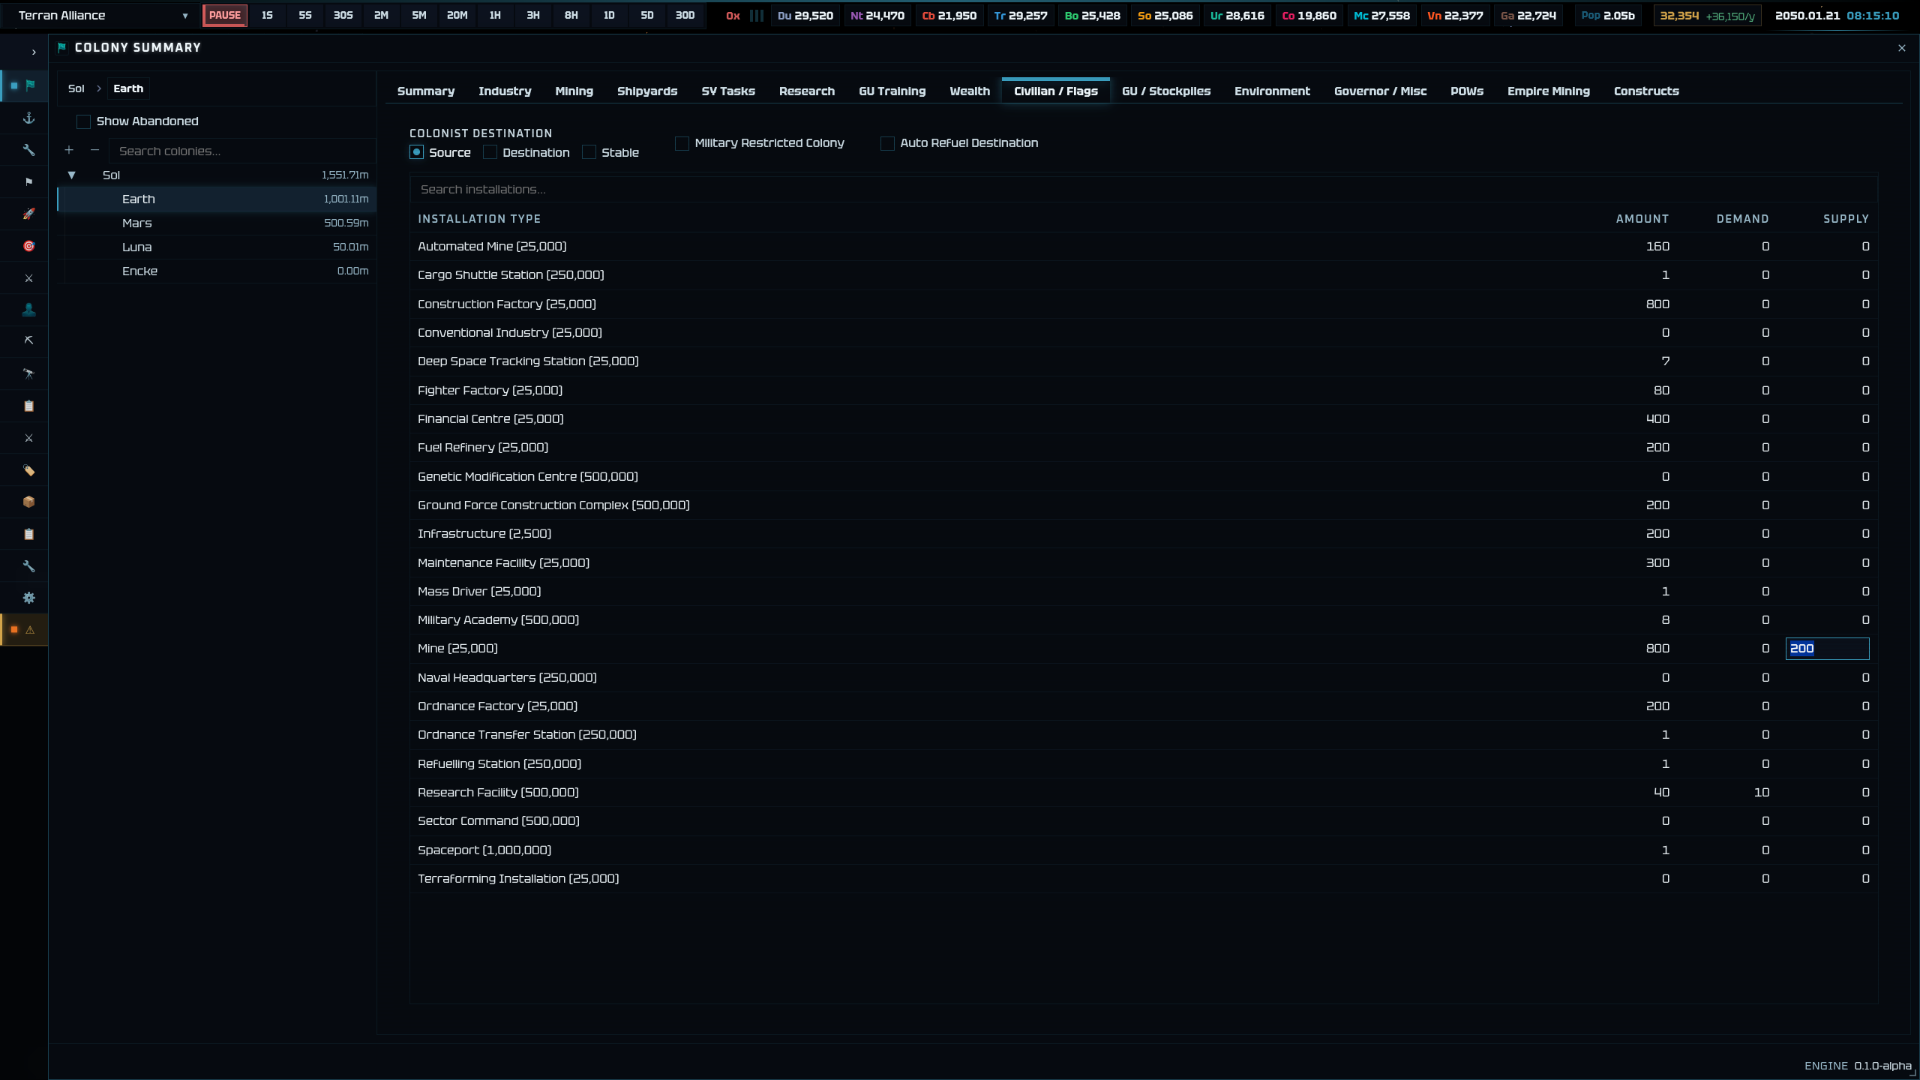This screenshot has width=1920, height=1080.
Task: Collapse the Sol system tree node
Action: [72, 175]
